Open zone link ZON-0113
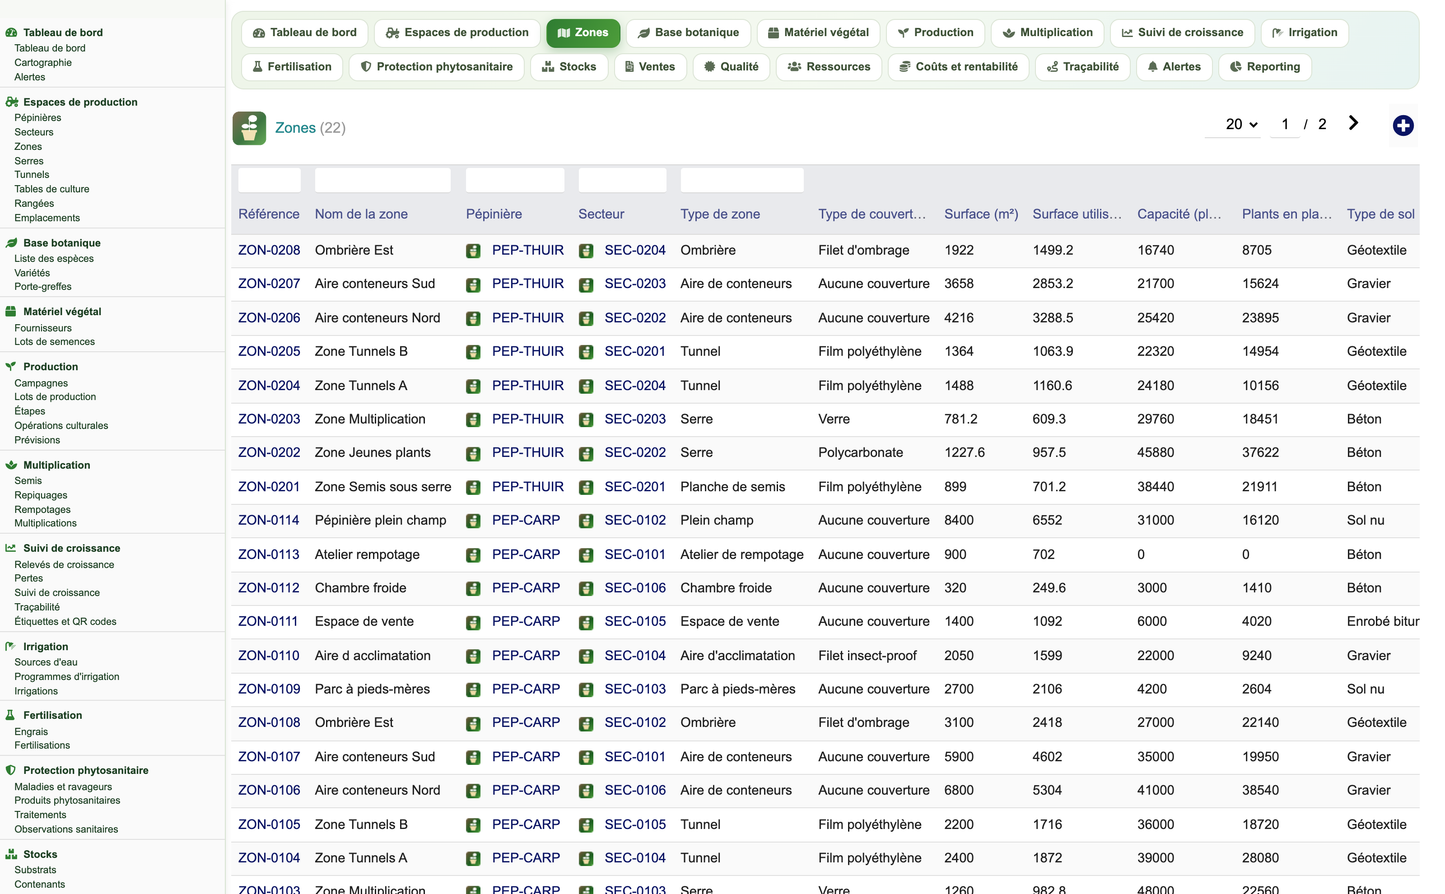 pyautogui.click(x=269, y=554)
